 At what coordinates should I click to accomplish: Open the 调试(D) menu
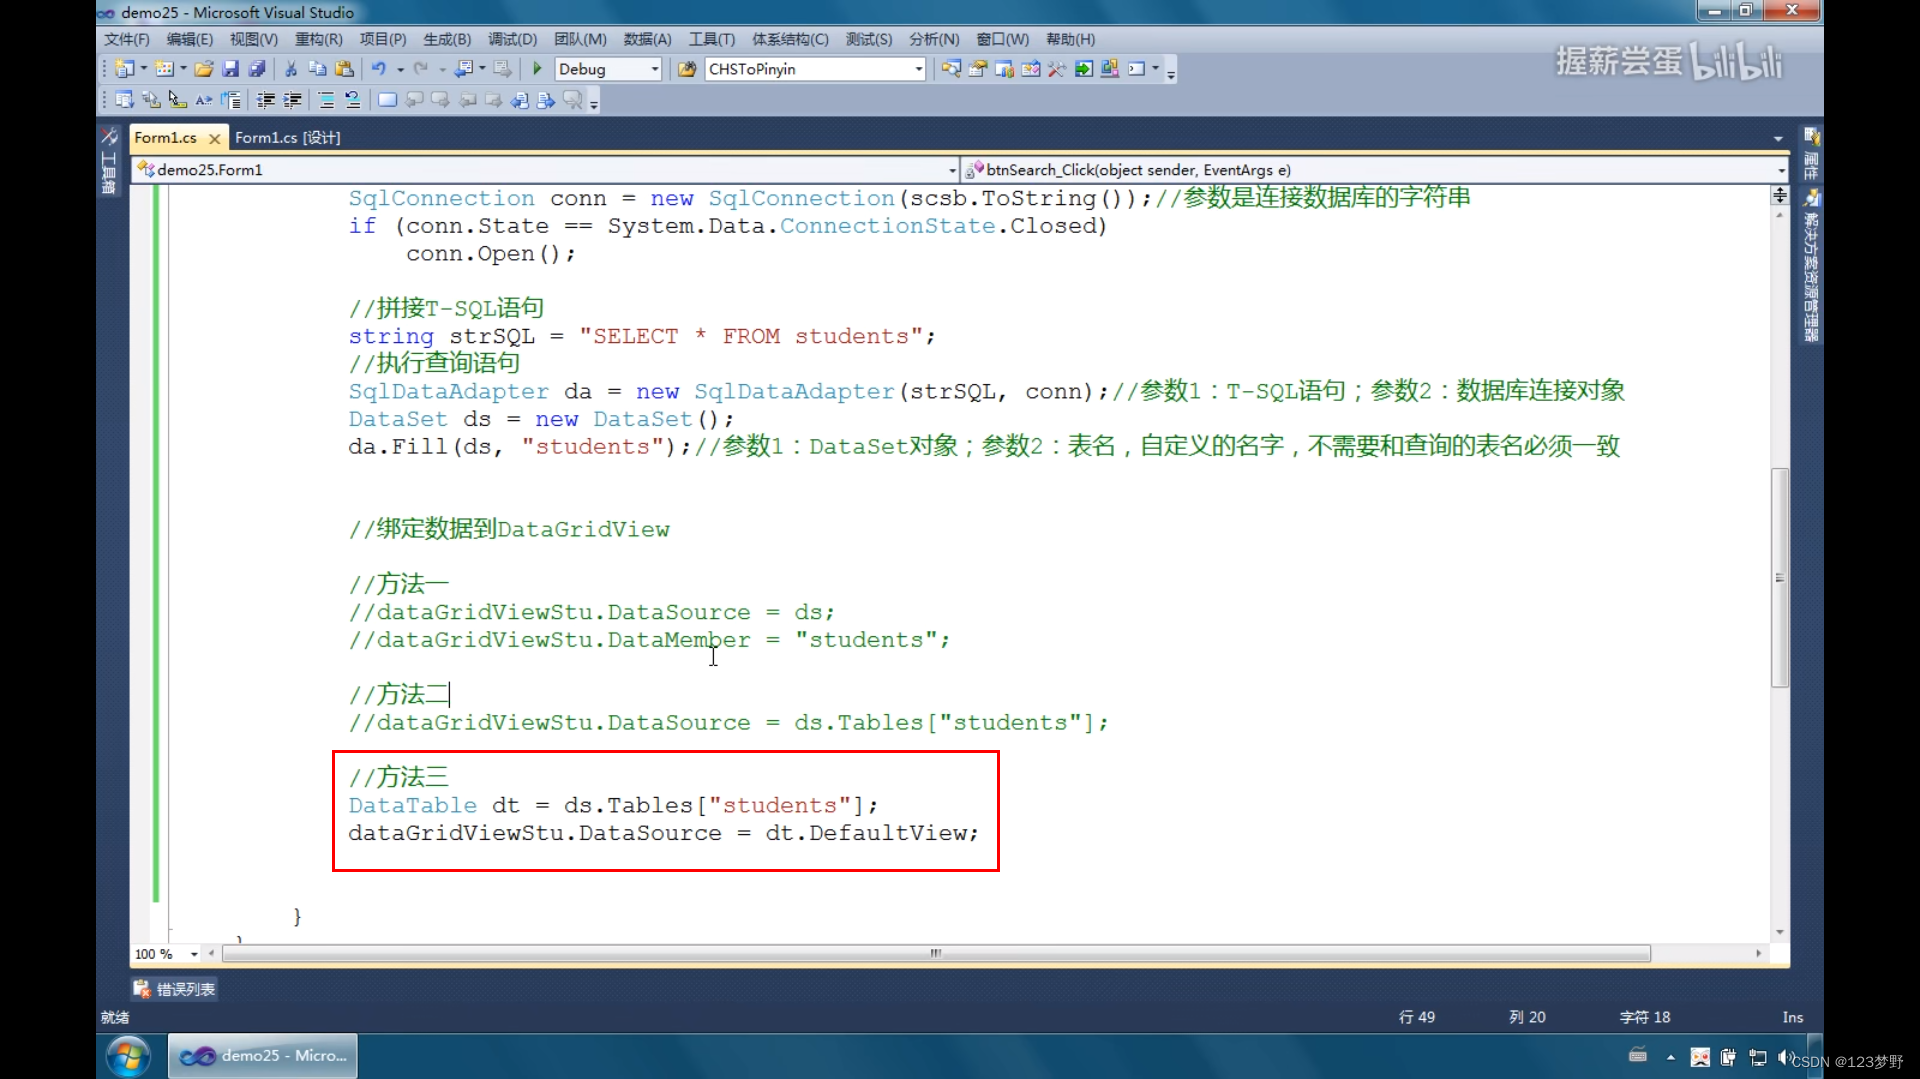(512, 39)
